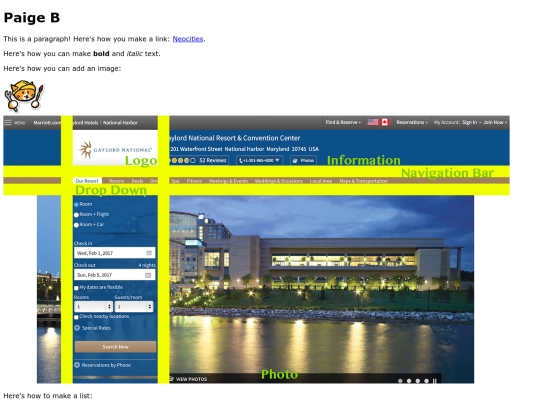Expand the Reservations dropdown
The width and height of the screenshot is (540, 405).
[x=412, y=122]
